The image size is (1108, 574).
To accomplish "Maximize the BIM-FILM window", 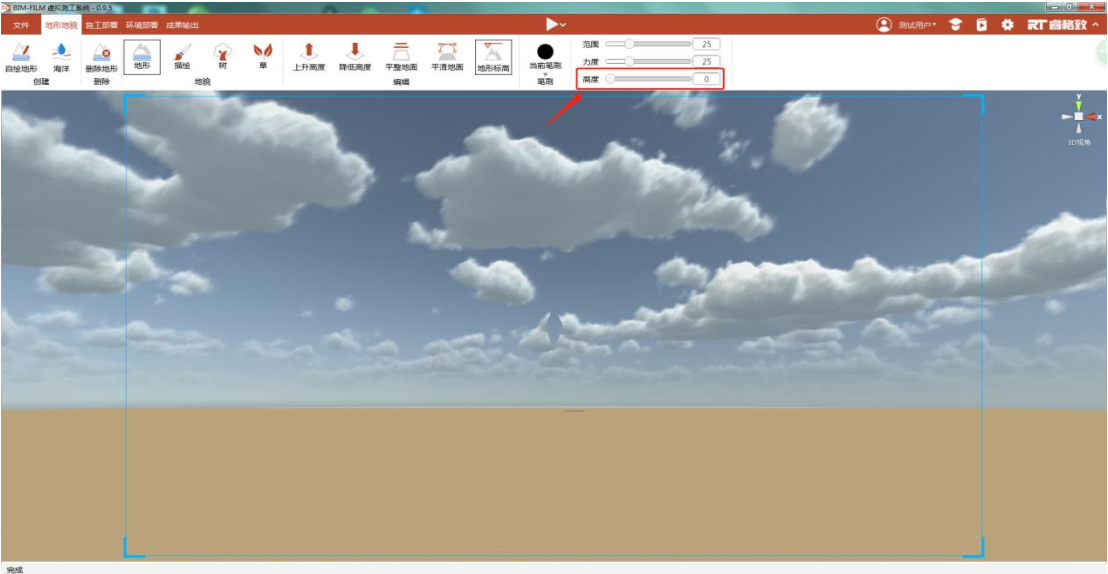I will click(x=1070, y=6).
